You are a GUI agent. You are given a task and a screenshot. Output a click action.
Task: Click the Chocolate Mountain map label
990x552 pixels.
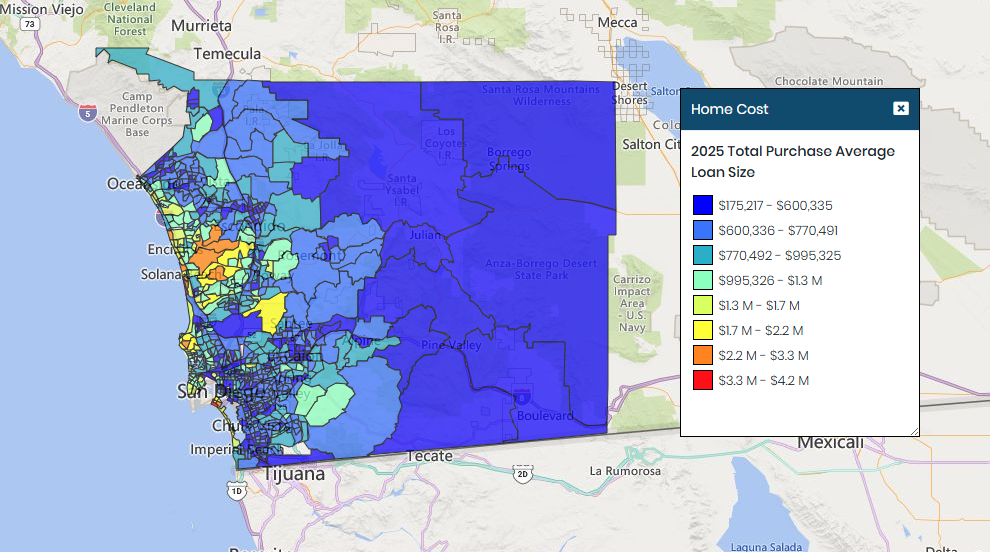tap(829, 81)
